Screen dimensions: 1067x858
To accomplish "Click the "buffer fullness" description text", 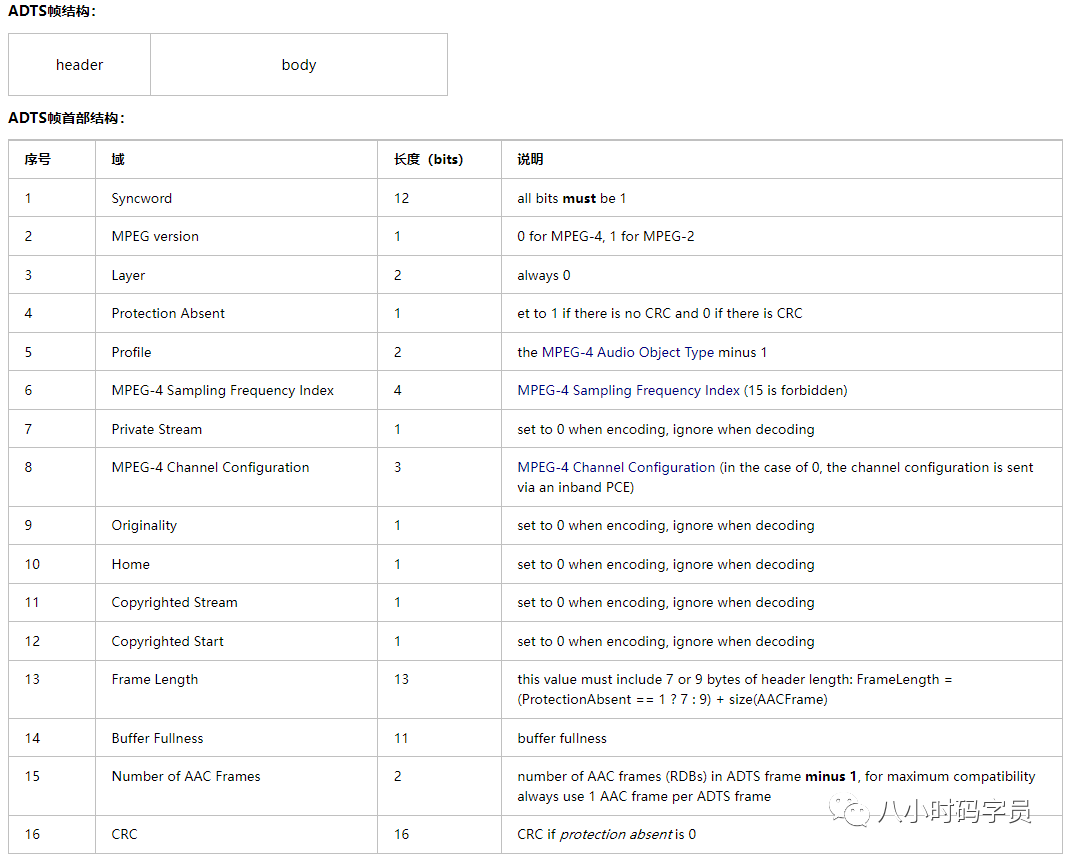I will [x=562, y=738].
